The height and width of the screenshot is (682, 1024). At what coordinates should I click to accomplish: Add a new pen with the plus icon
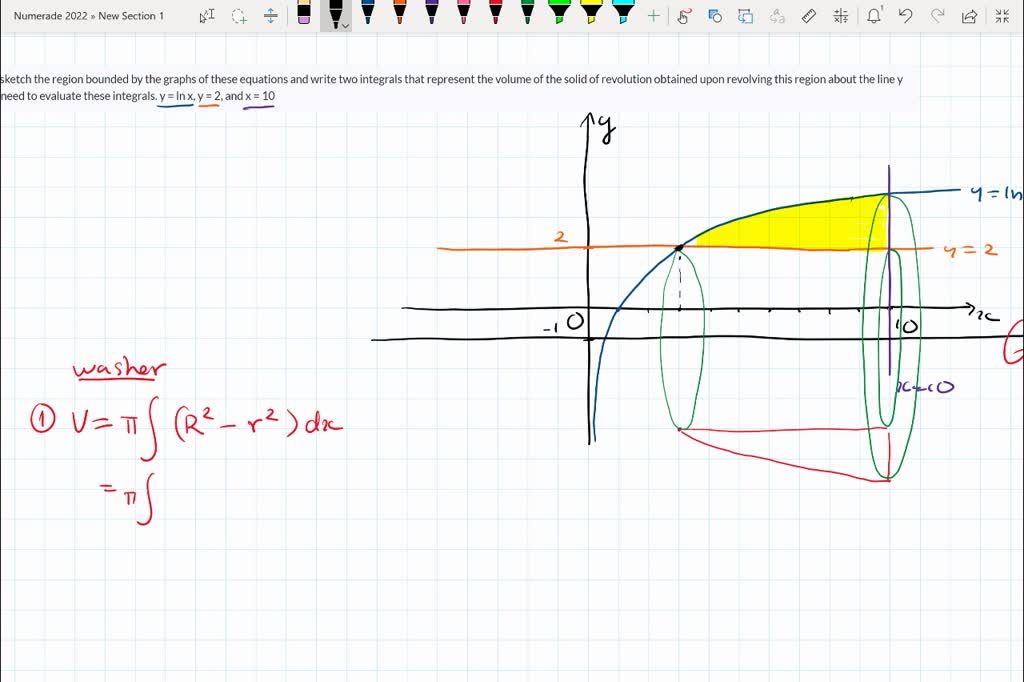pos(654,15)
